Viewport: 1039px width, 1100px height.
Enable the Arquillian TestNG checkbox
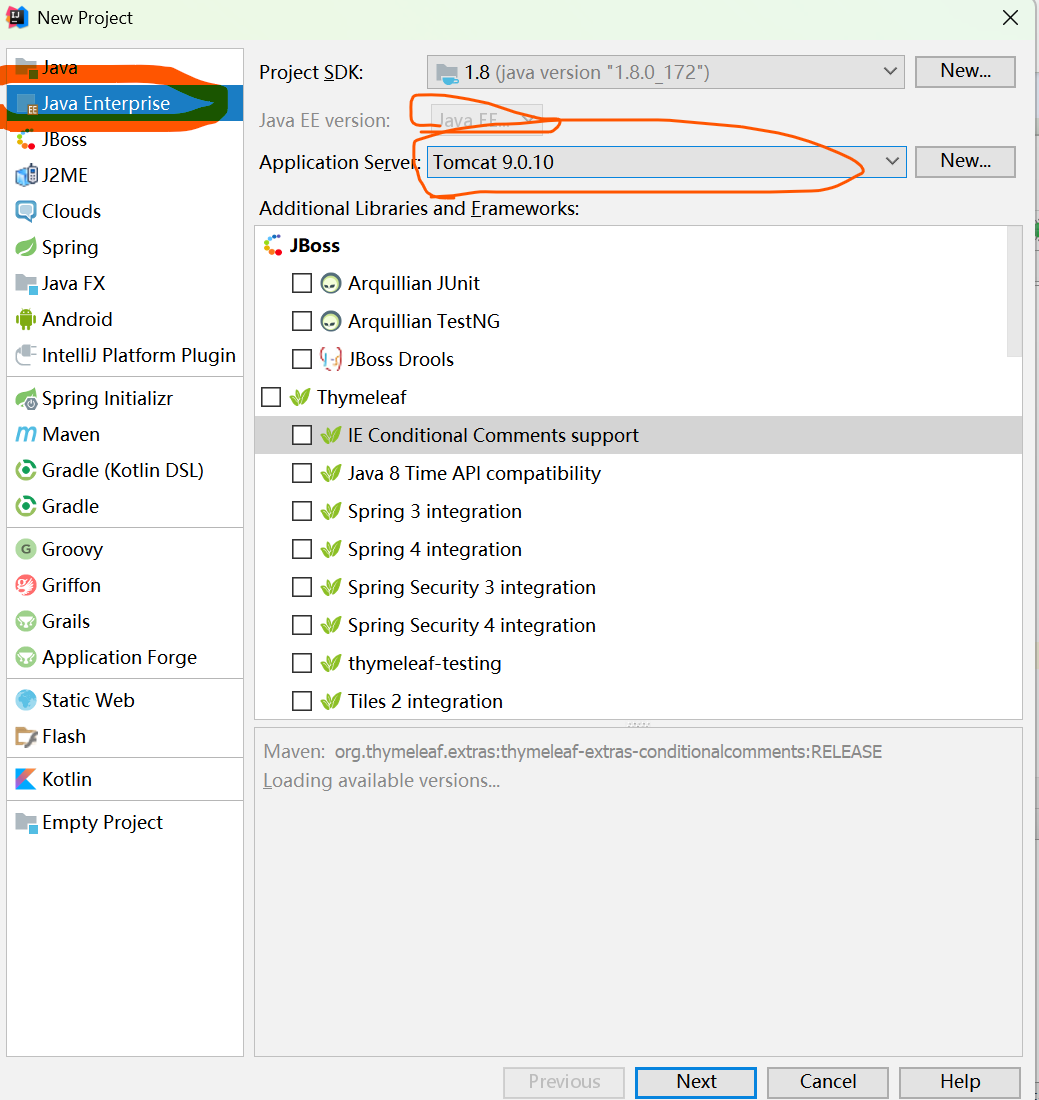click(302, 321)
